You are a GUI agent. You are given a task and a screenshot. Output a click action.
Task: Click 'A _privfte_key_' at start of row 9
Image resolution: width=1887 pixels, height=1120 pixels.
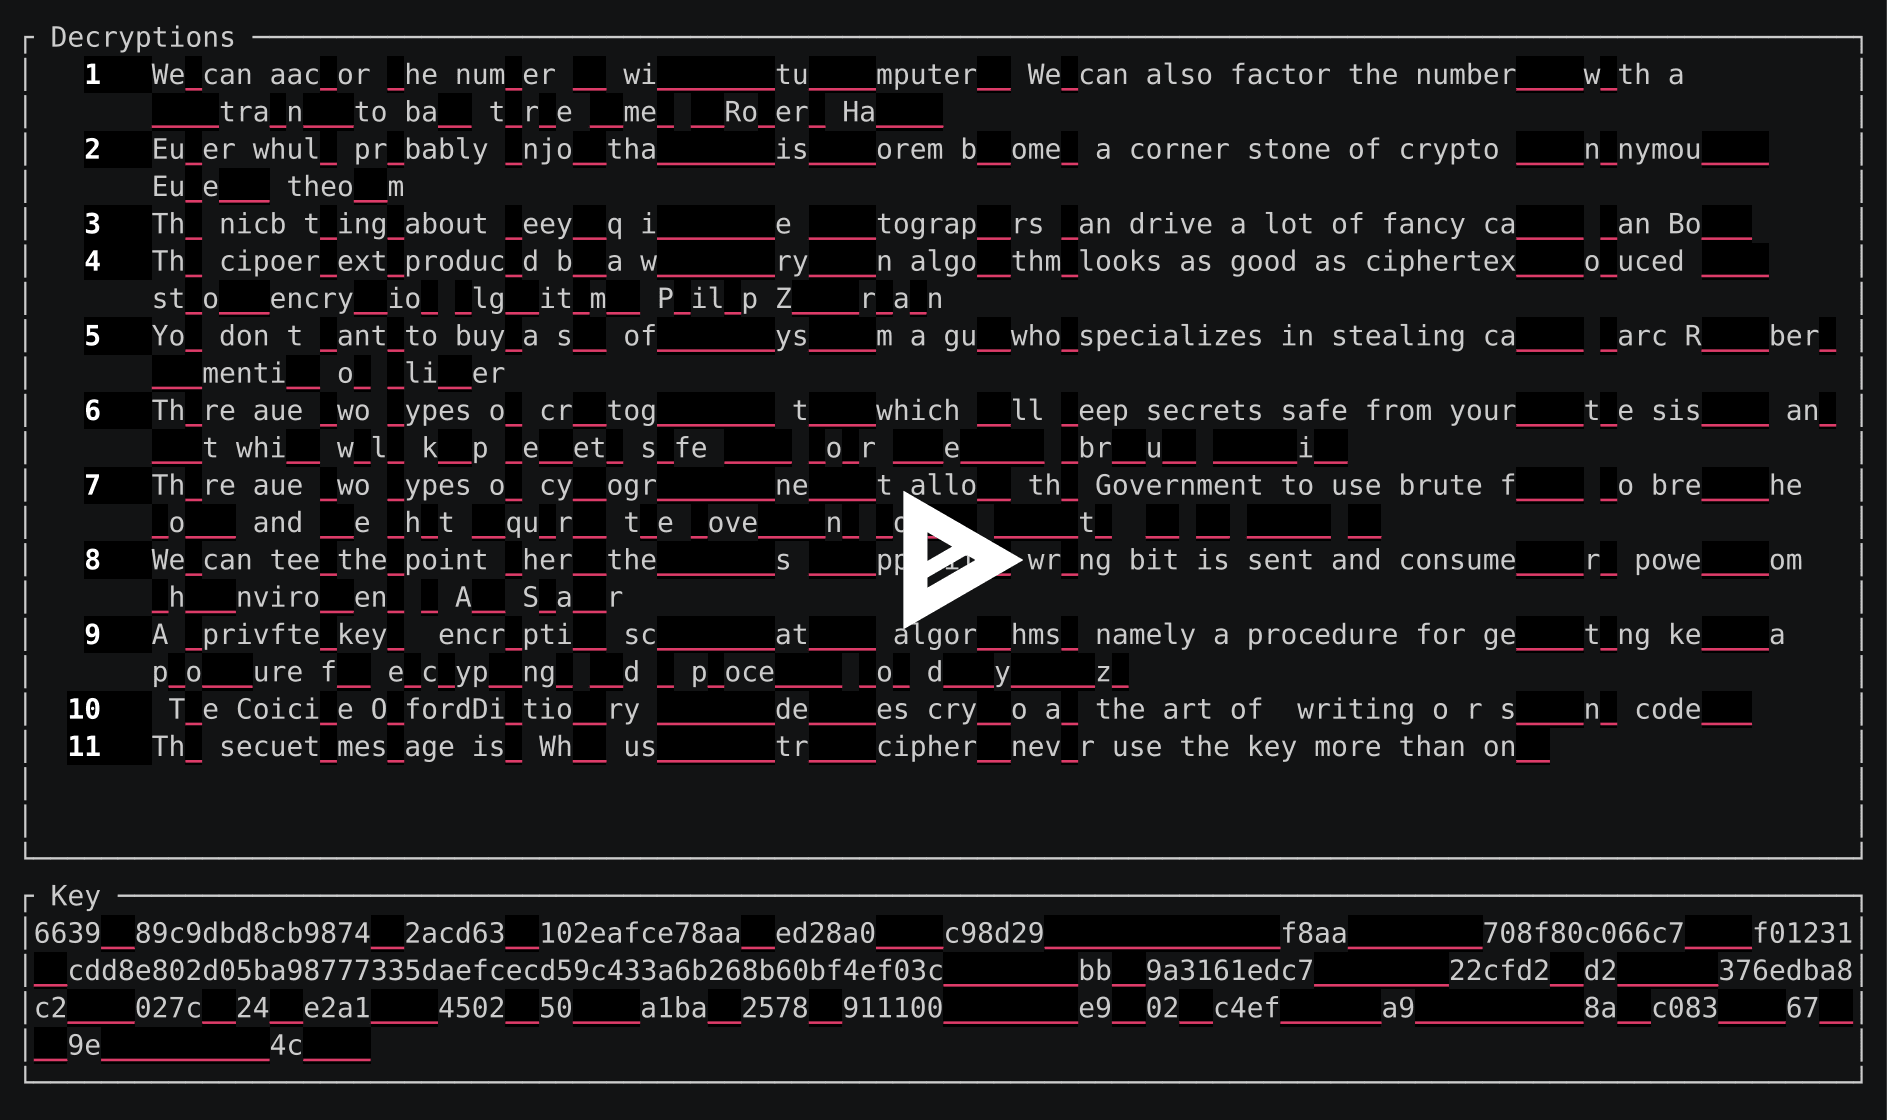278,636
